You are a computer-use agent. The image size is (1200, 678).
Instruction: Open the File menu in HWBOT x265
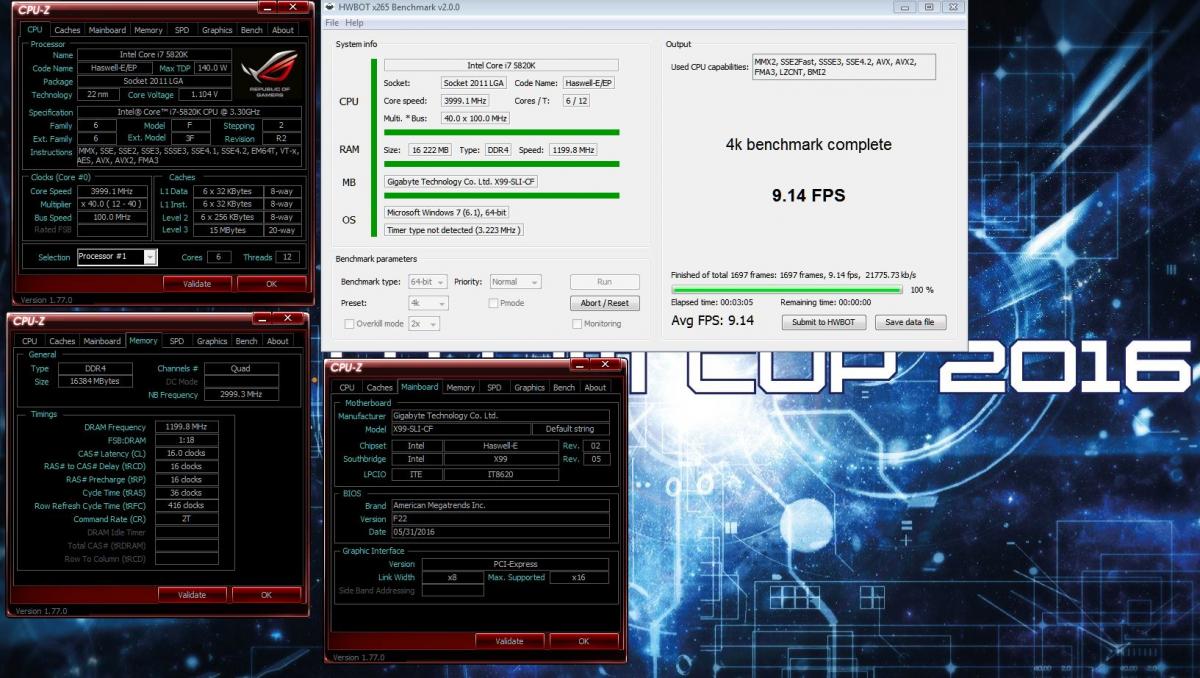tap(332, 22)
